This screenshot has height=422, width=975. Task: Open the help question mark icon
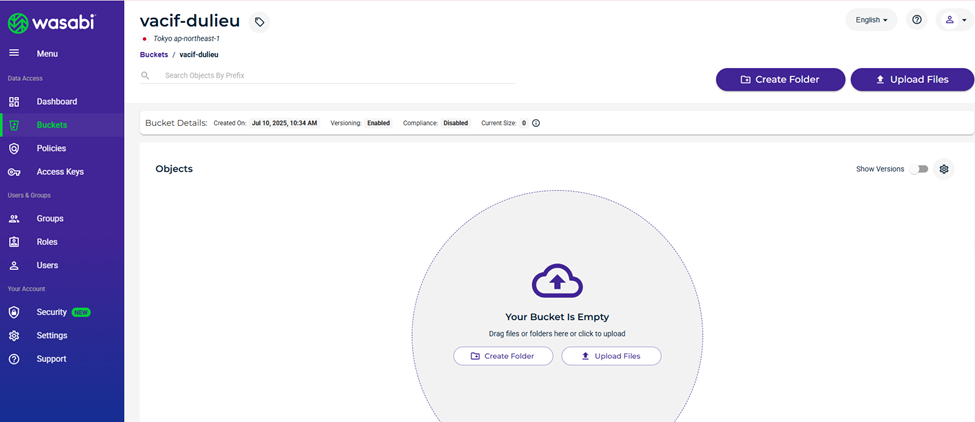(916, 20)
